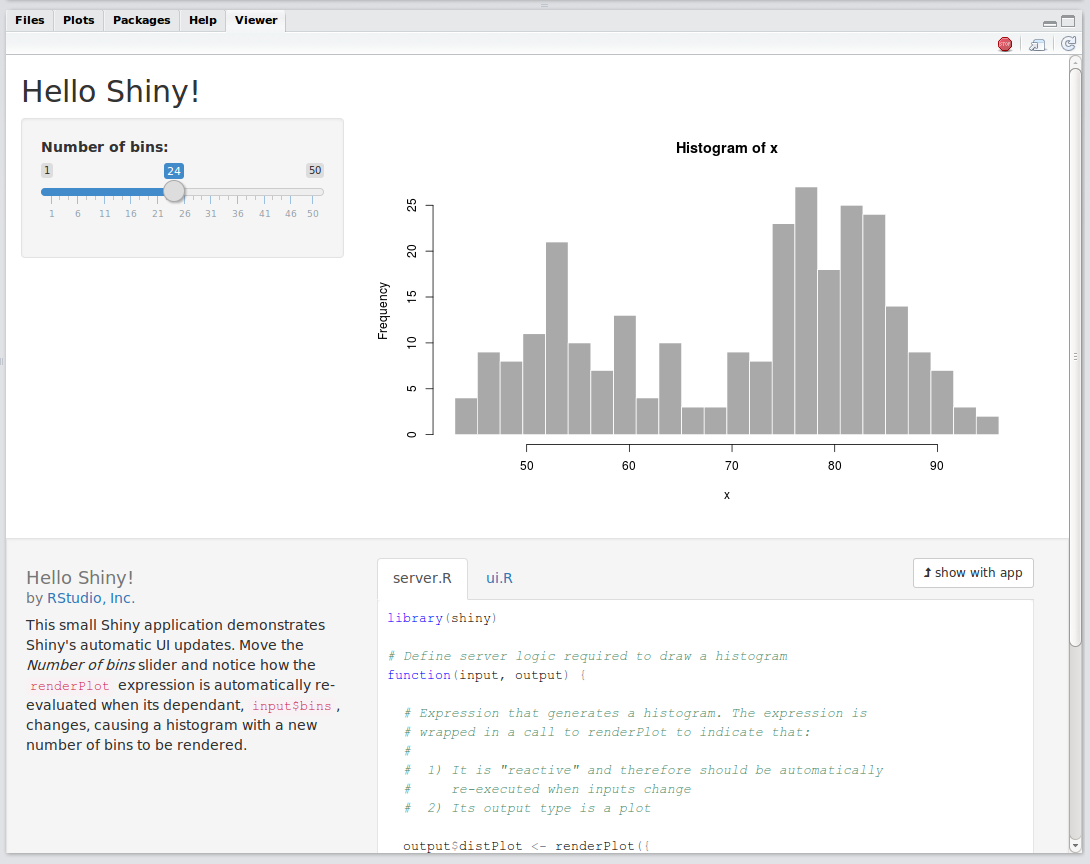Show the ui.R code tab

499,578
